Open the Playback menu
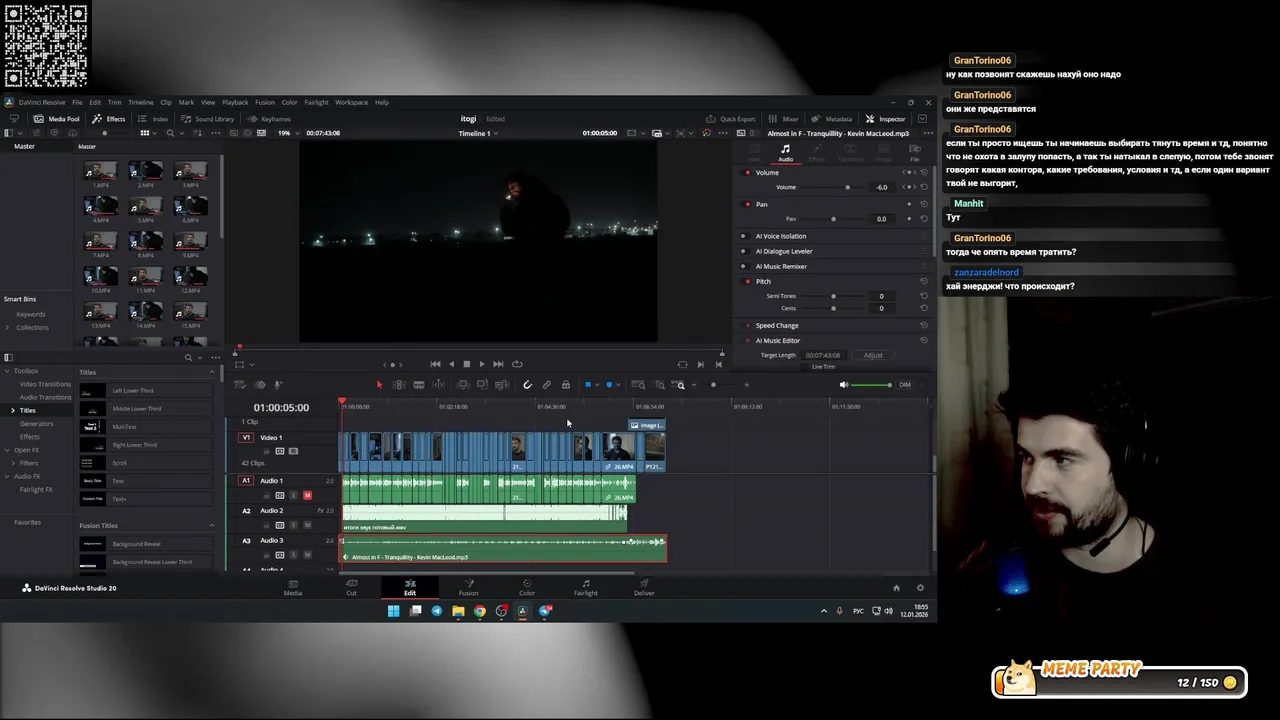 (235, 102)
